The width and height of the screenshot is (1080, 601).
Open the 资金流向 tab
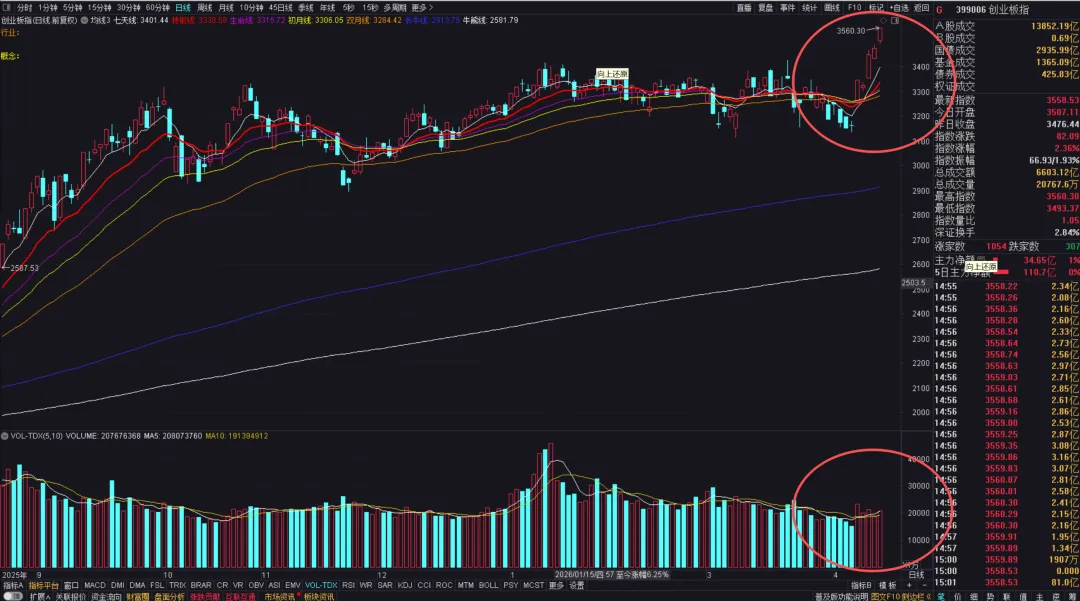tap(106, 596)
